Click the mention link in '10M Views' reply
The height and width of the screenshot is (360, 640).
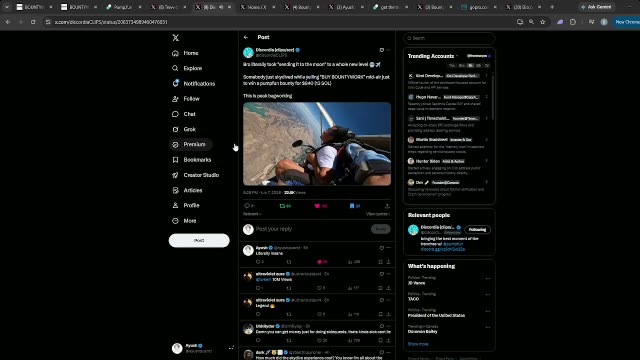tap(263, 280)
